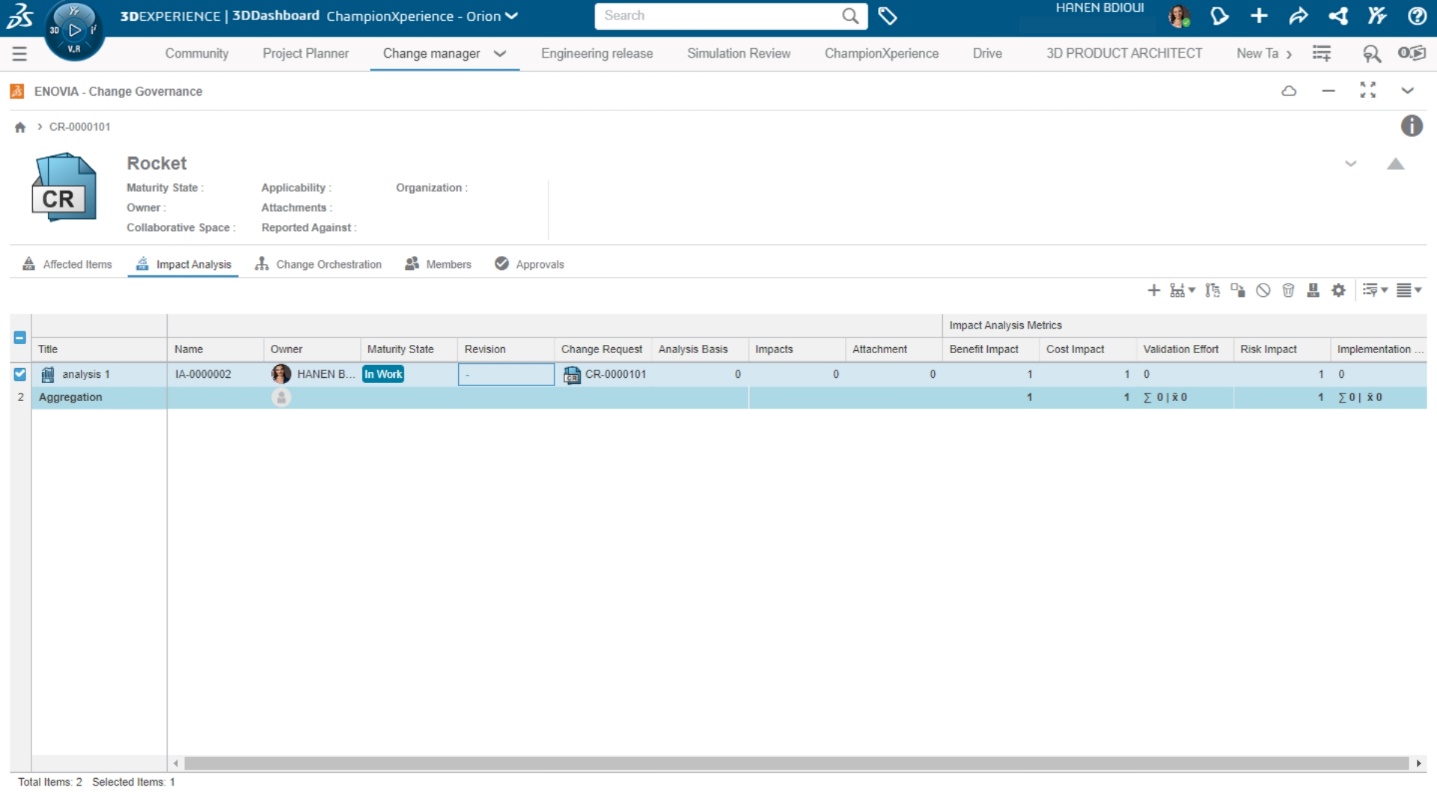The image size is (1437, 808).
Task: Open the Drive tab
Action: click(x=987, y=54)
